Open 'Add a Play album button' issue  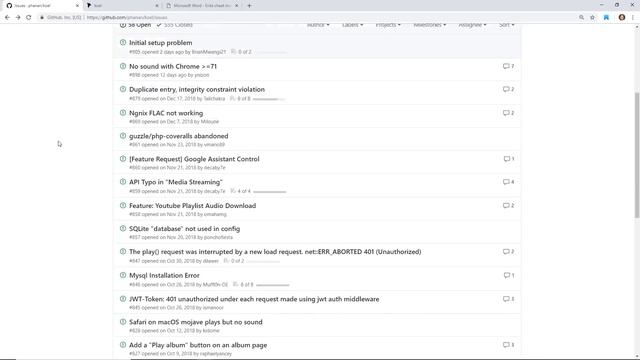[x=198, y=345]
